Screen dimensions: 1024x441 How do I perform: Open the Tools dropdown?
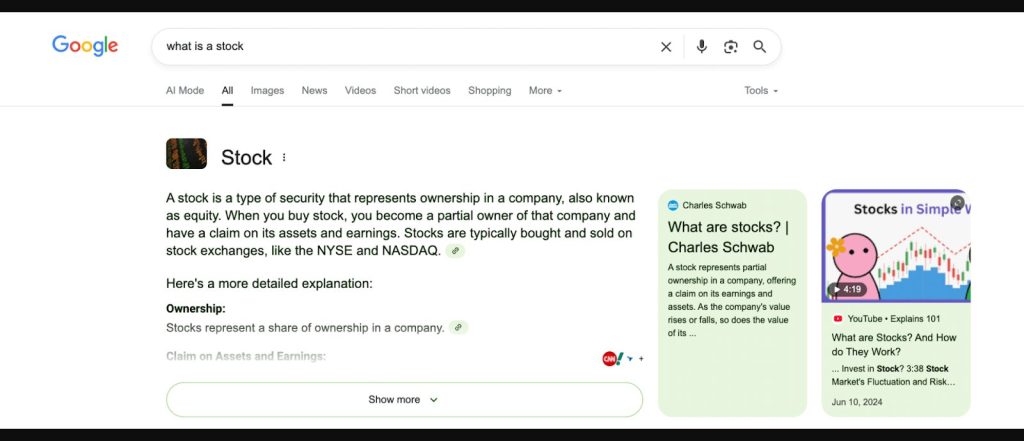[x=760, y=91]
